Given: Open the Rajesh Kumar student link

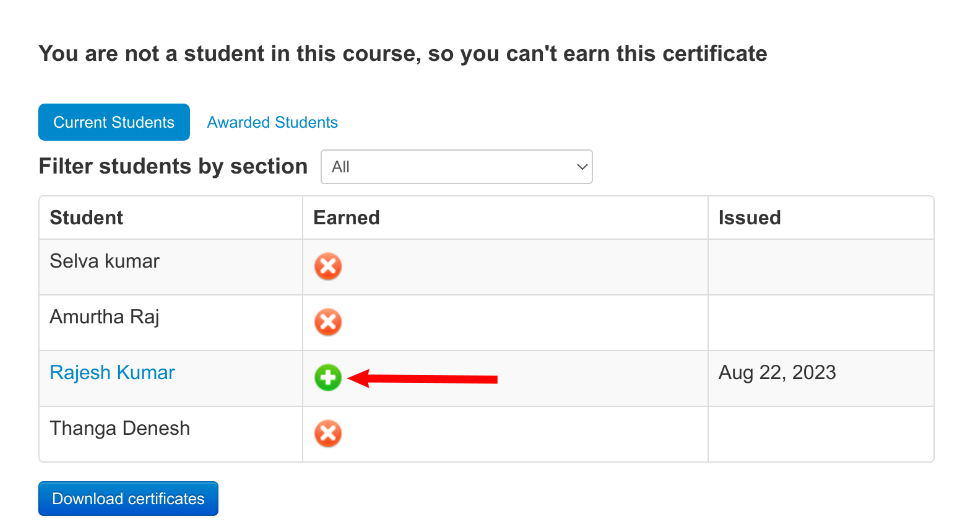Looking at the screenshot, I should tap(112, 373).
